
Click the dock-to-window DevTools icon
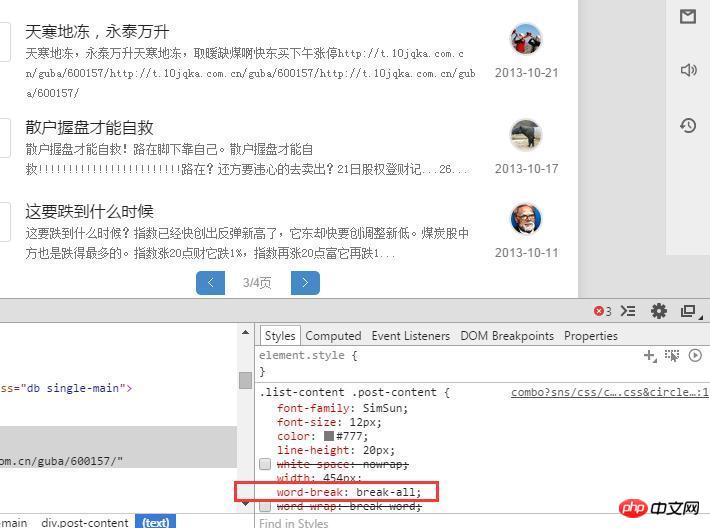689,311
